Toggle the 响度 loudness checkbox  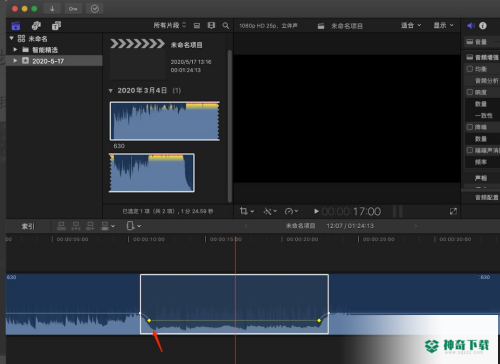coord(470,92)
